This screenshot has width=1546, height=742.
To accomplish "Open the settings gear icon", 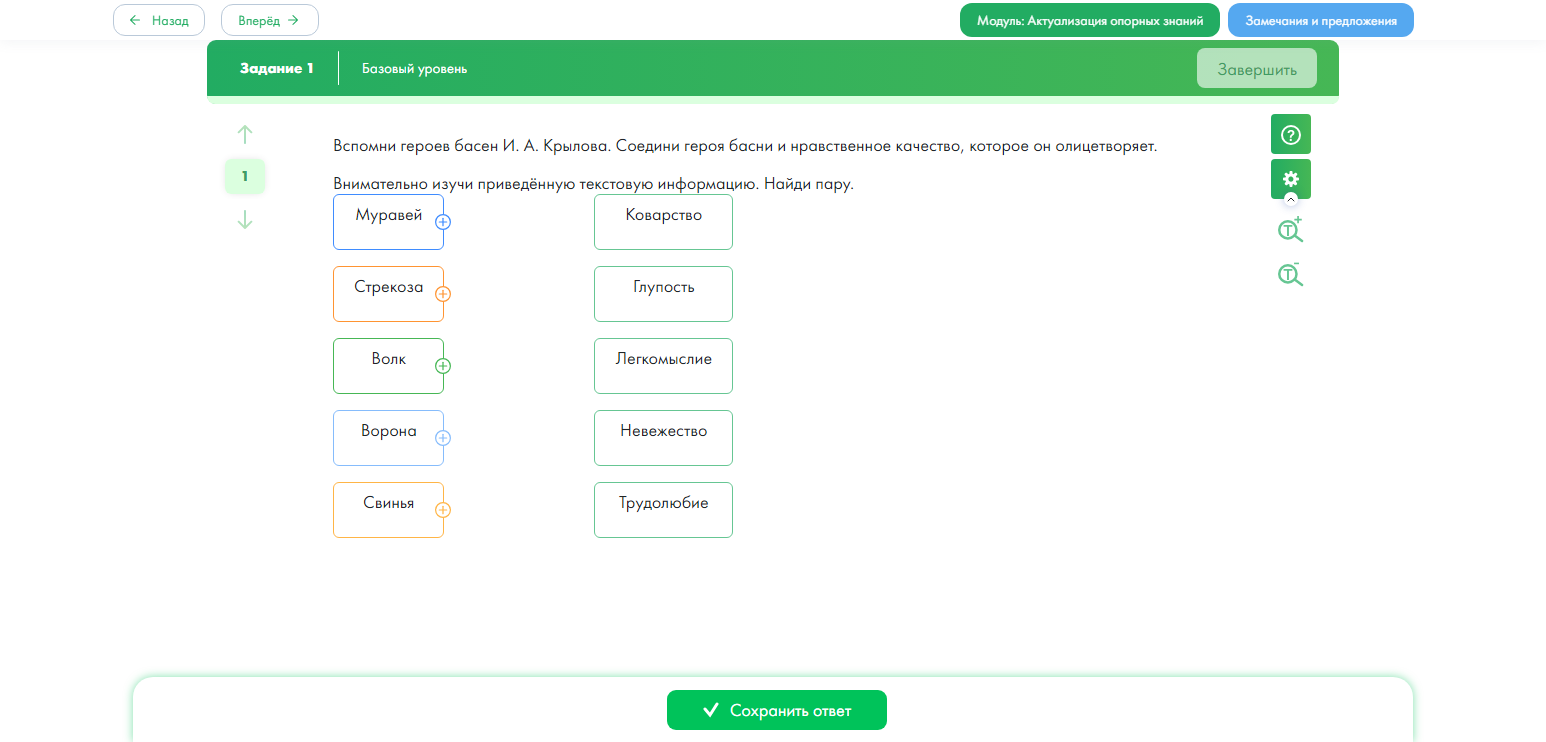I will 1290,179.
